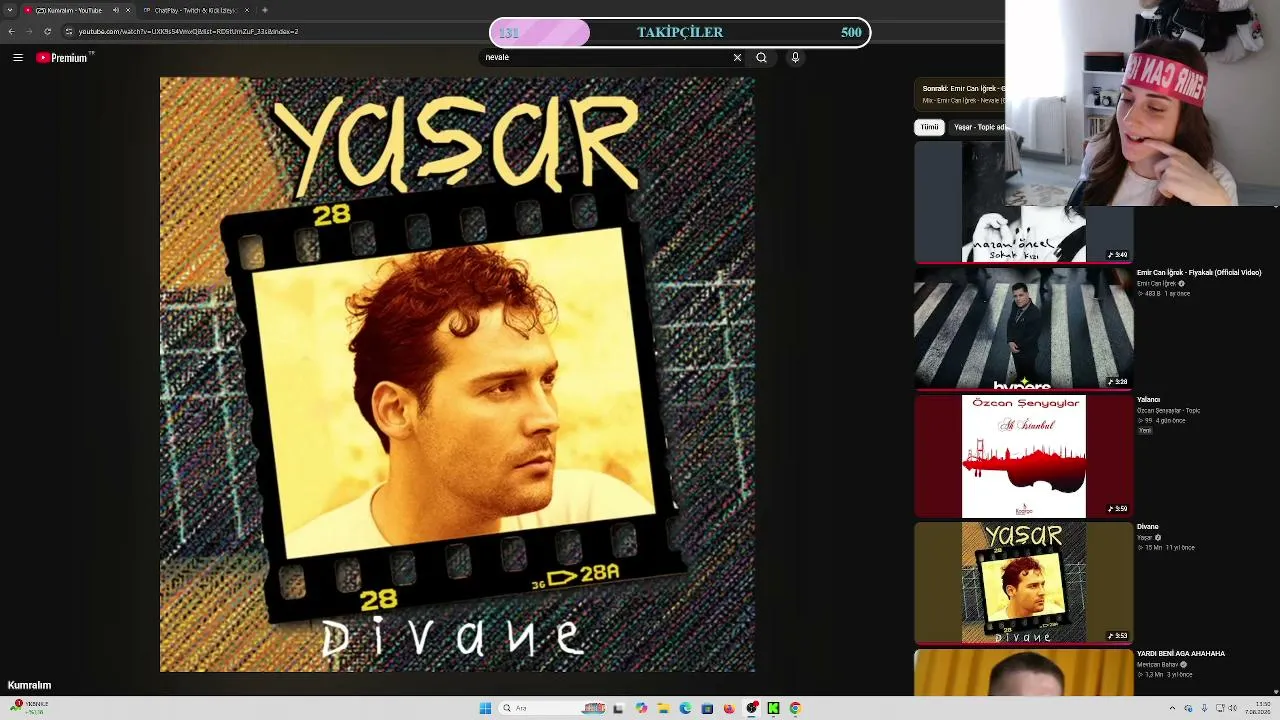Screen dimensions: 1280x720
Task: Visit Emir Can İğrek channel link
Action: [x=1154, y=284]
